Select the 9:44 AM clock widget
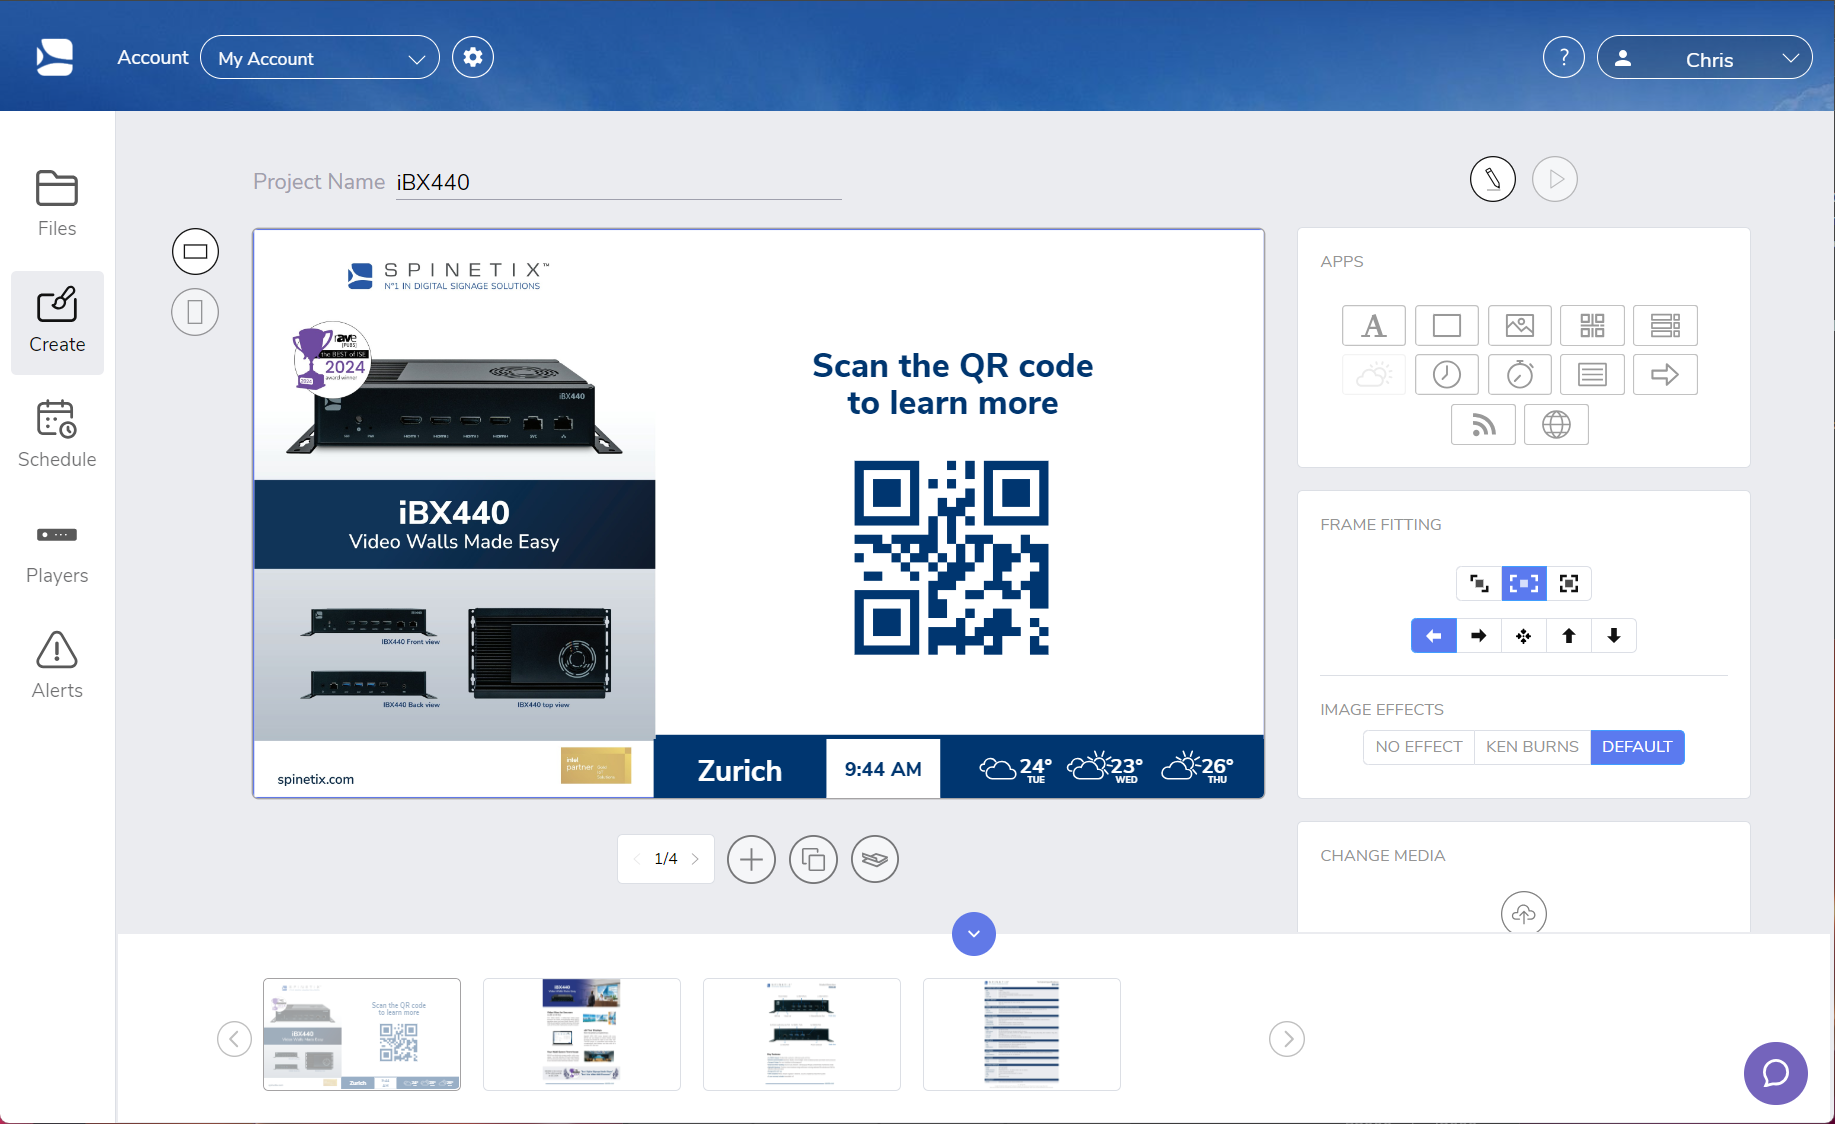 coord(883,769)
